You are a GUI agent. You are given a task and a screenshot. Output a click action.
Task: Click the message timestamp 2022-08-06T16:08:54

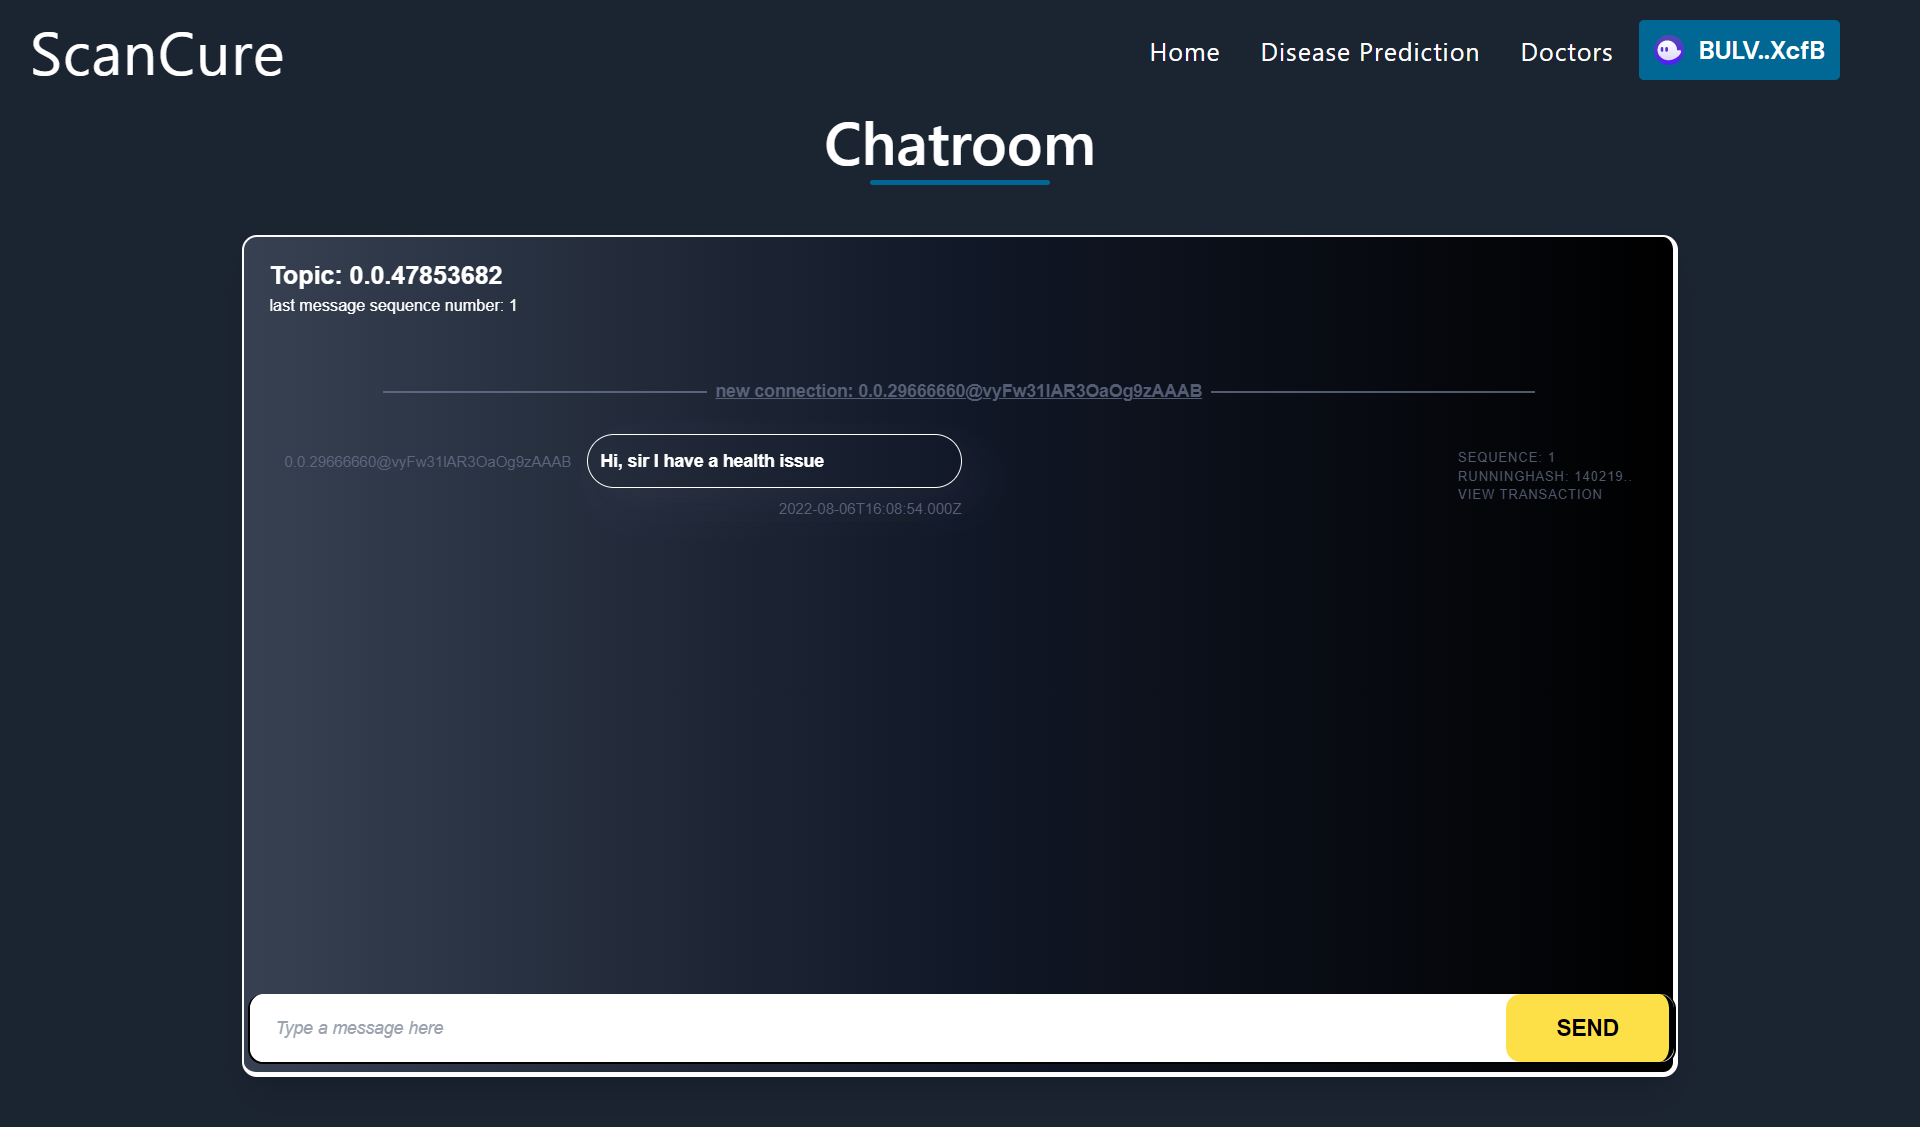[x=869, y=509]
